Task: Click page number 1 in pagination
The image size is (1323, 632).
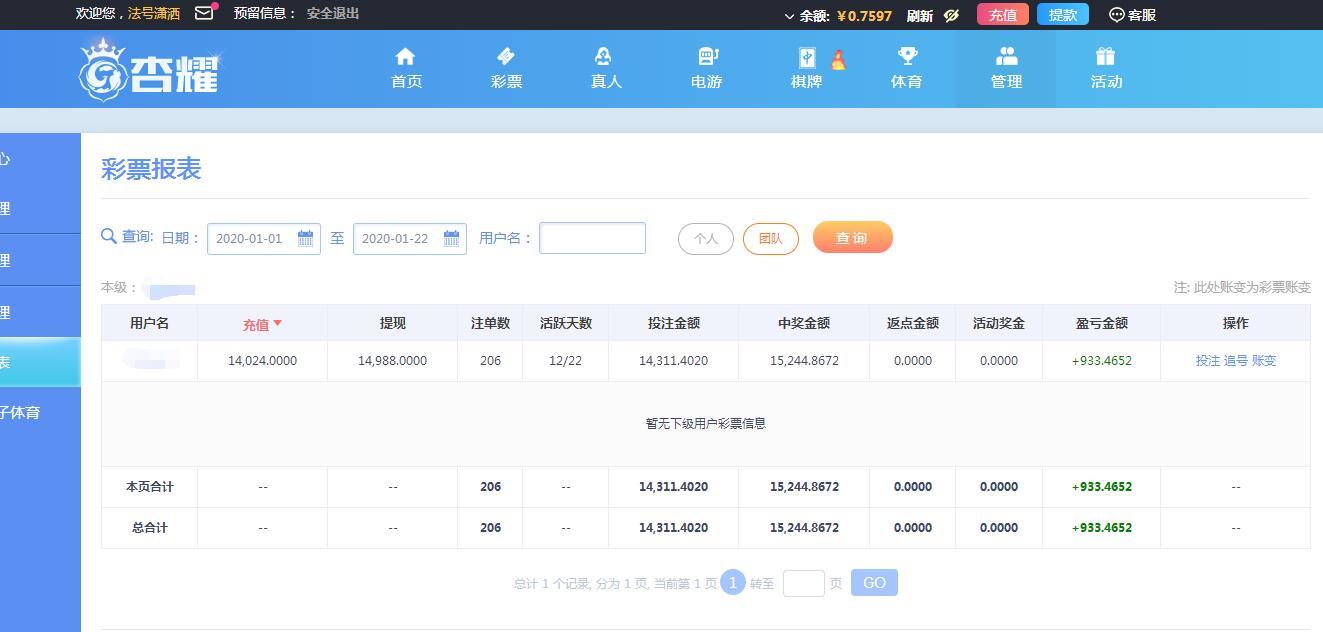Action: pos(733,582)
